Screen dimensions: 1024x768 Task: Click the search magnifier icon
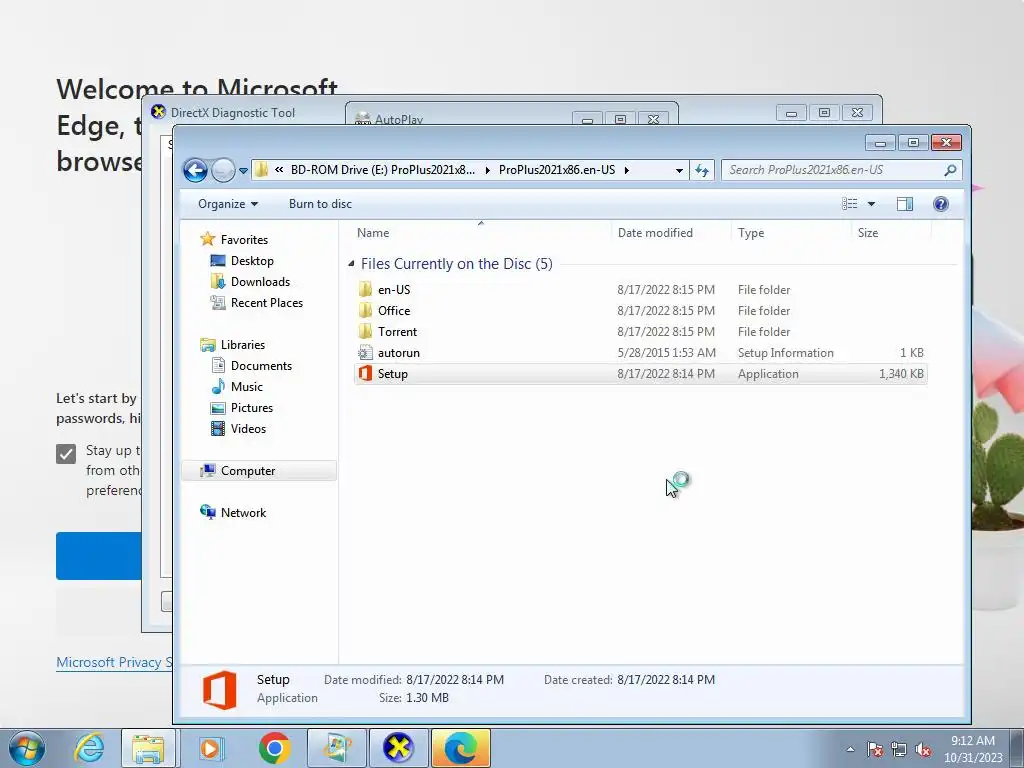[950, 170]
